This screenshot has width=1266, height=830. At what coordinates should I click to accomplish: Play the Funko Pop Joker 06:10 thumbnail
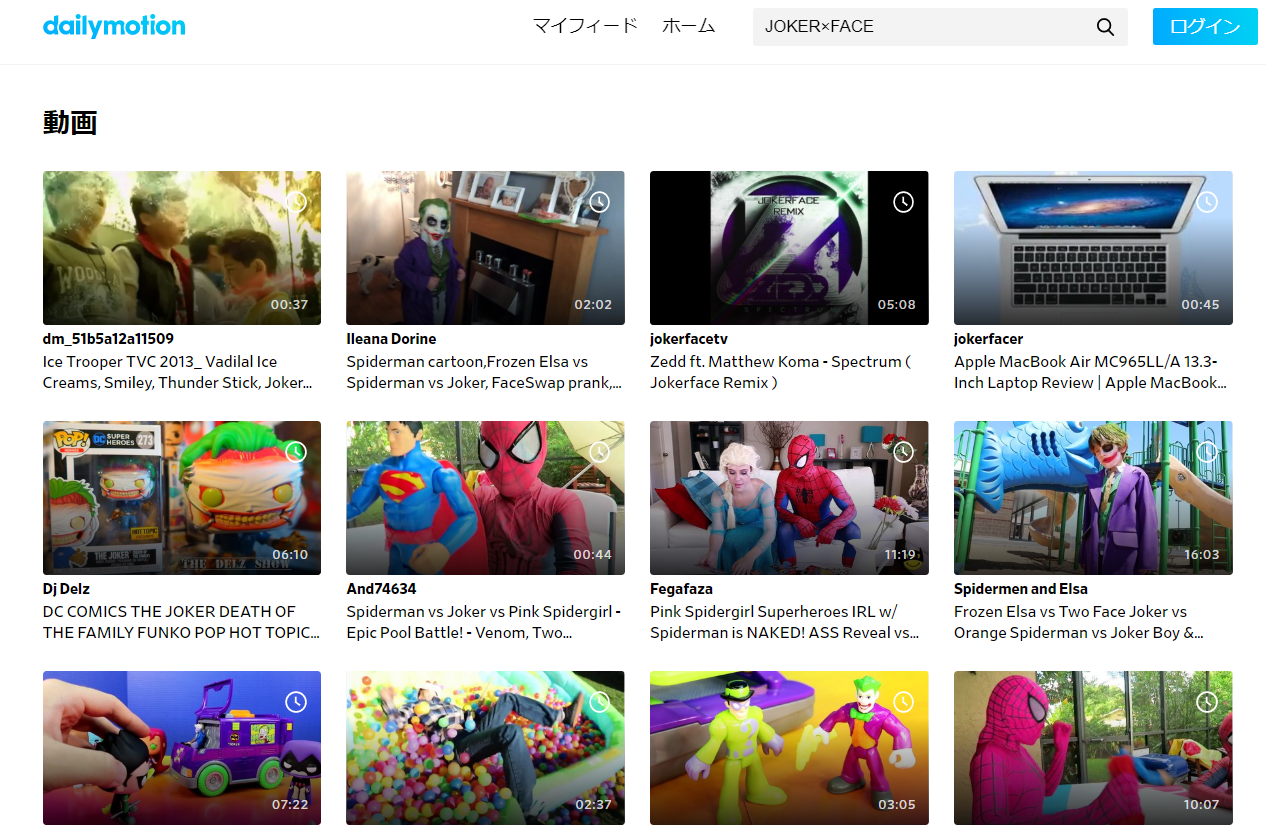coord(182,498)
